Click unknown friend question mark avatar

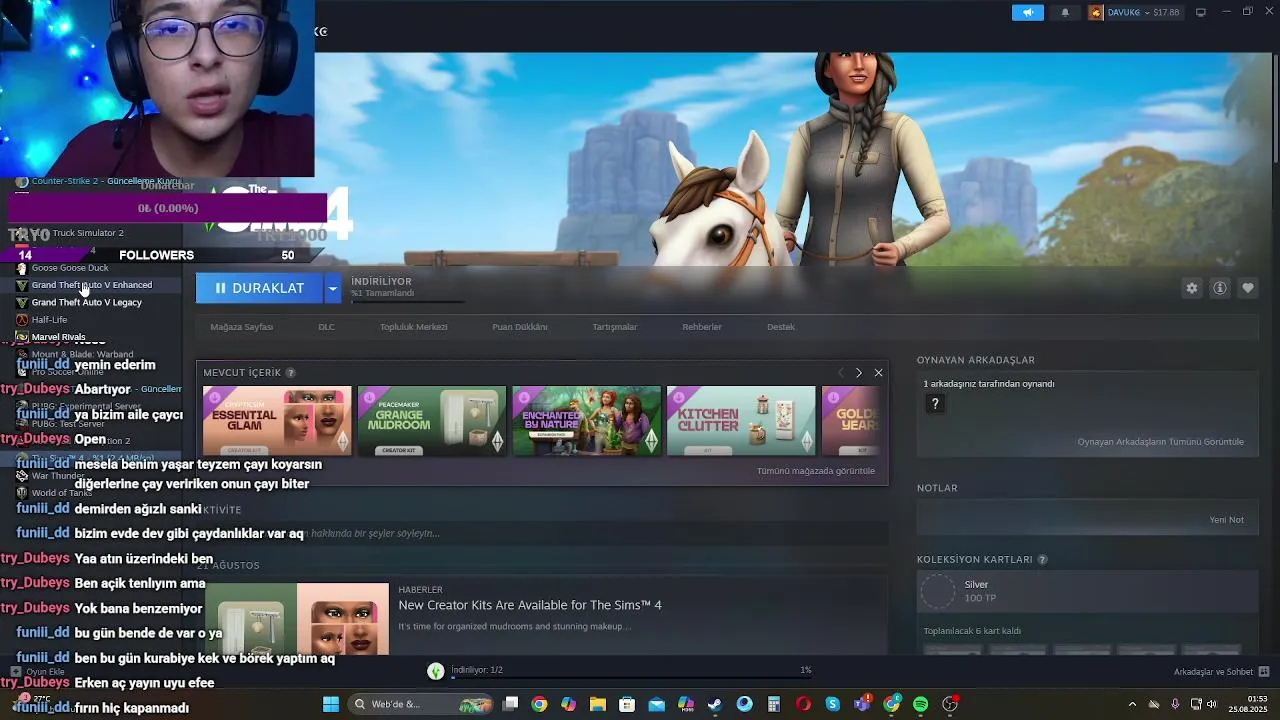[x=935, y=404]
